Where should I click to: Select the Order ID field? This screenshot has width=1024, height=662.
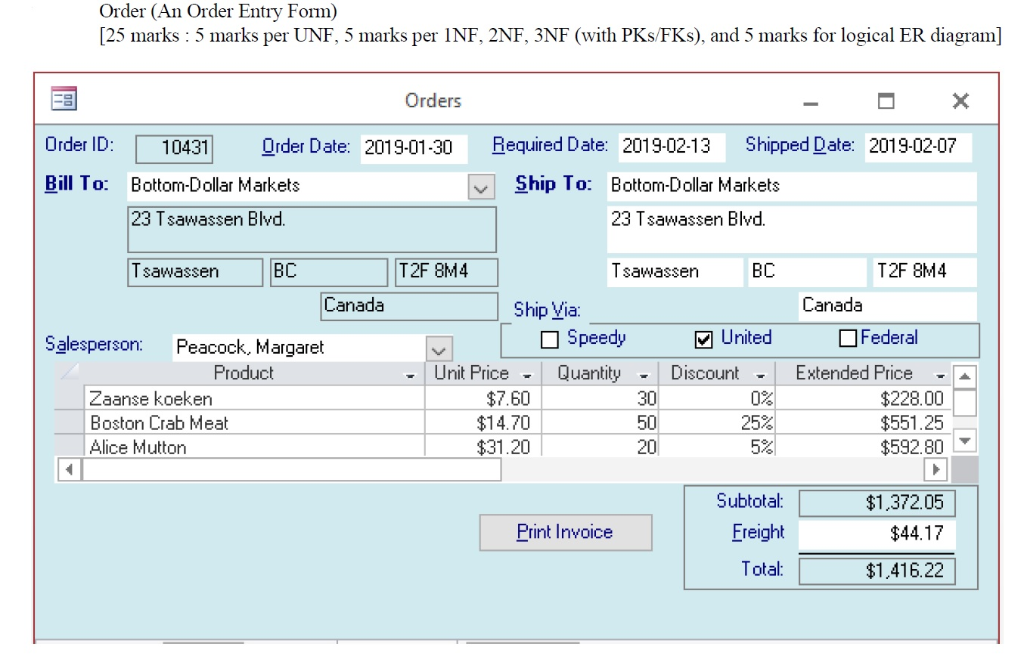click(x=176, y=147)
